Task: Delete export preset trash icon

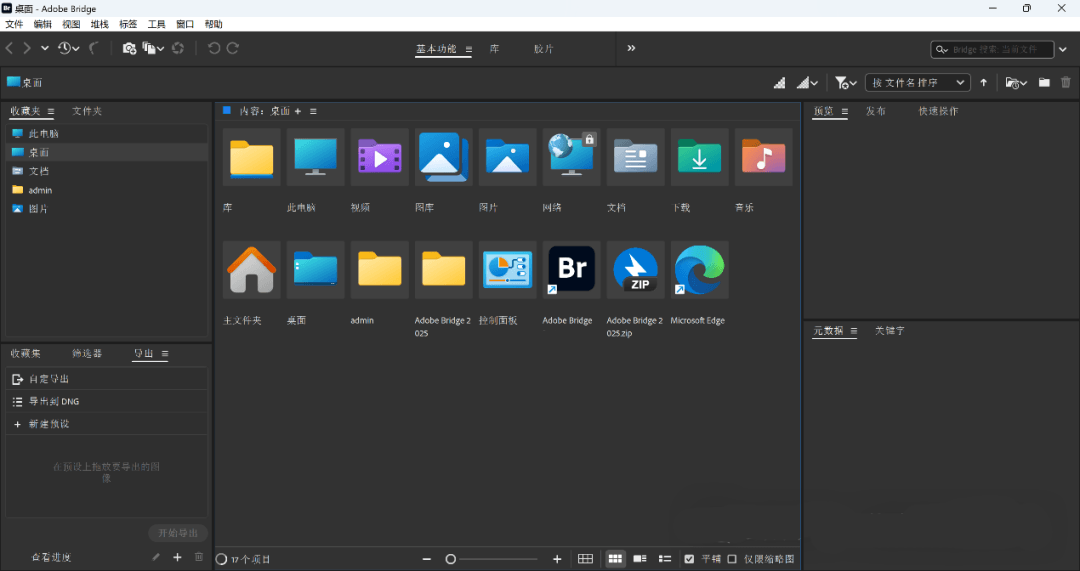Action: click(x=199, y=557)
